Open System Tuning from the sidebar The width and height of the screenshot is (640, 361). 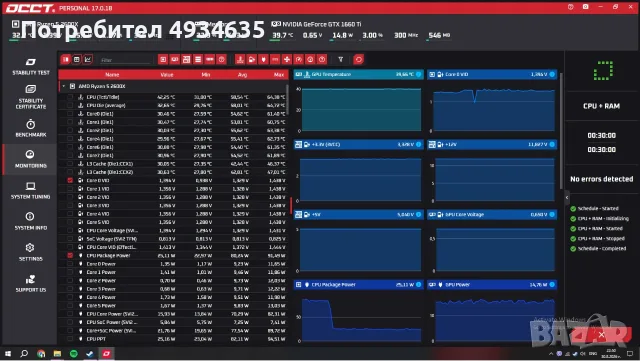tap(31, 190)
